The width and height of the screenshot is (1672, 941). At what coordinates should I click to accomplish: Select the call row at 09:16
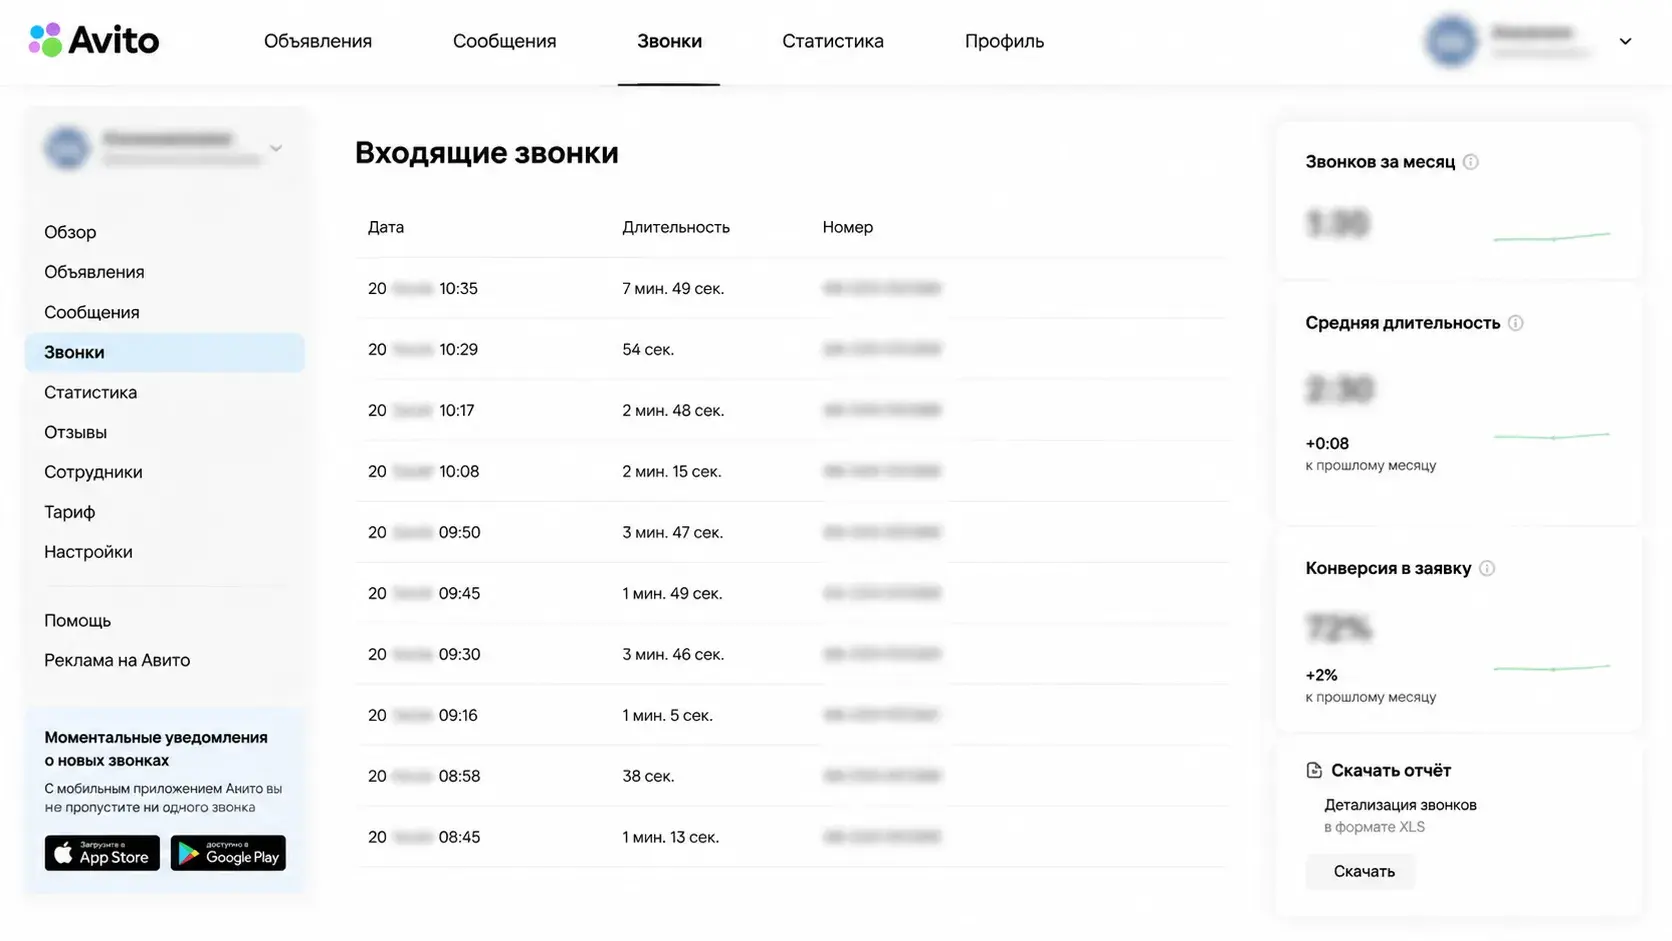[x=791, y=715]
